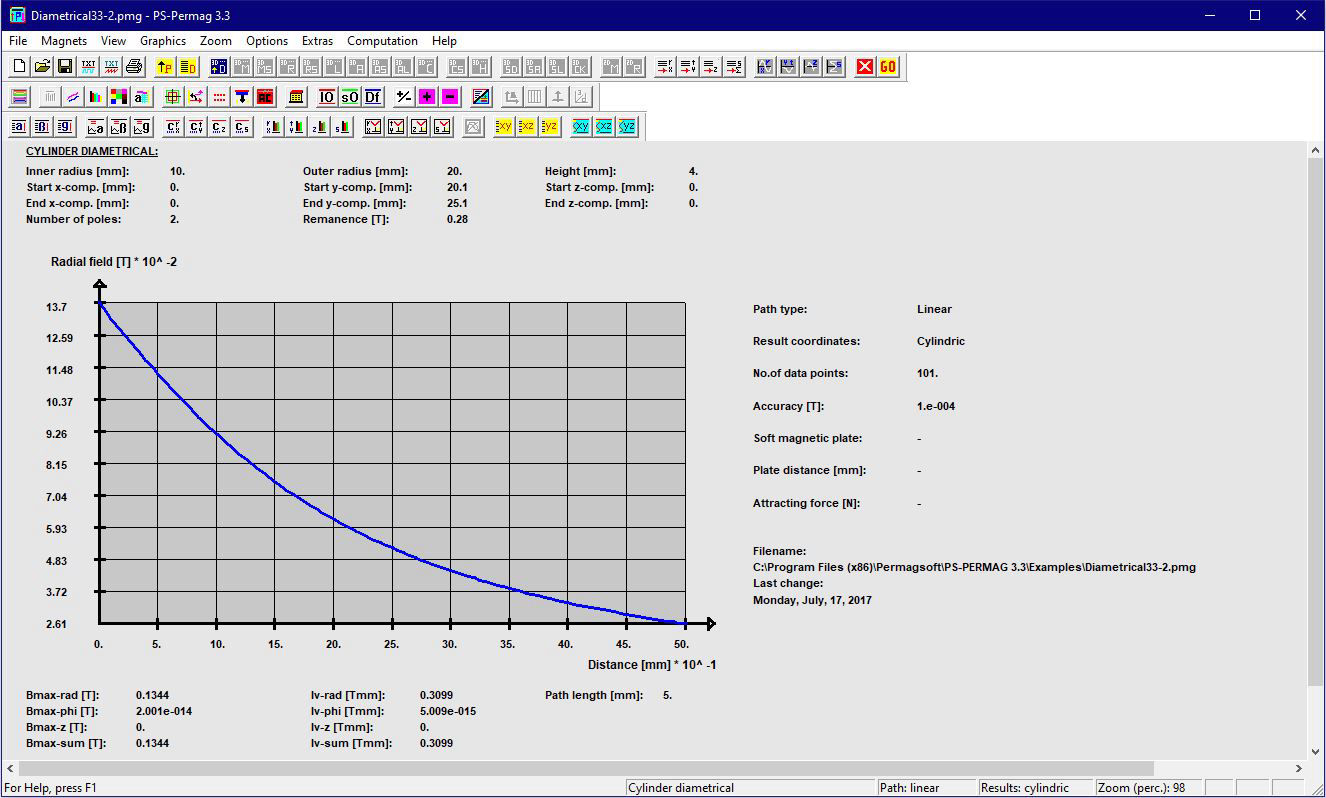Open the Magnets menu
Screen dimensions: 1326x798
point(64,41)
